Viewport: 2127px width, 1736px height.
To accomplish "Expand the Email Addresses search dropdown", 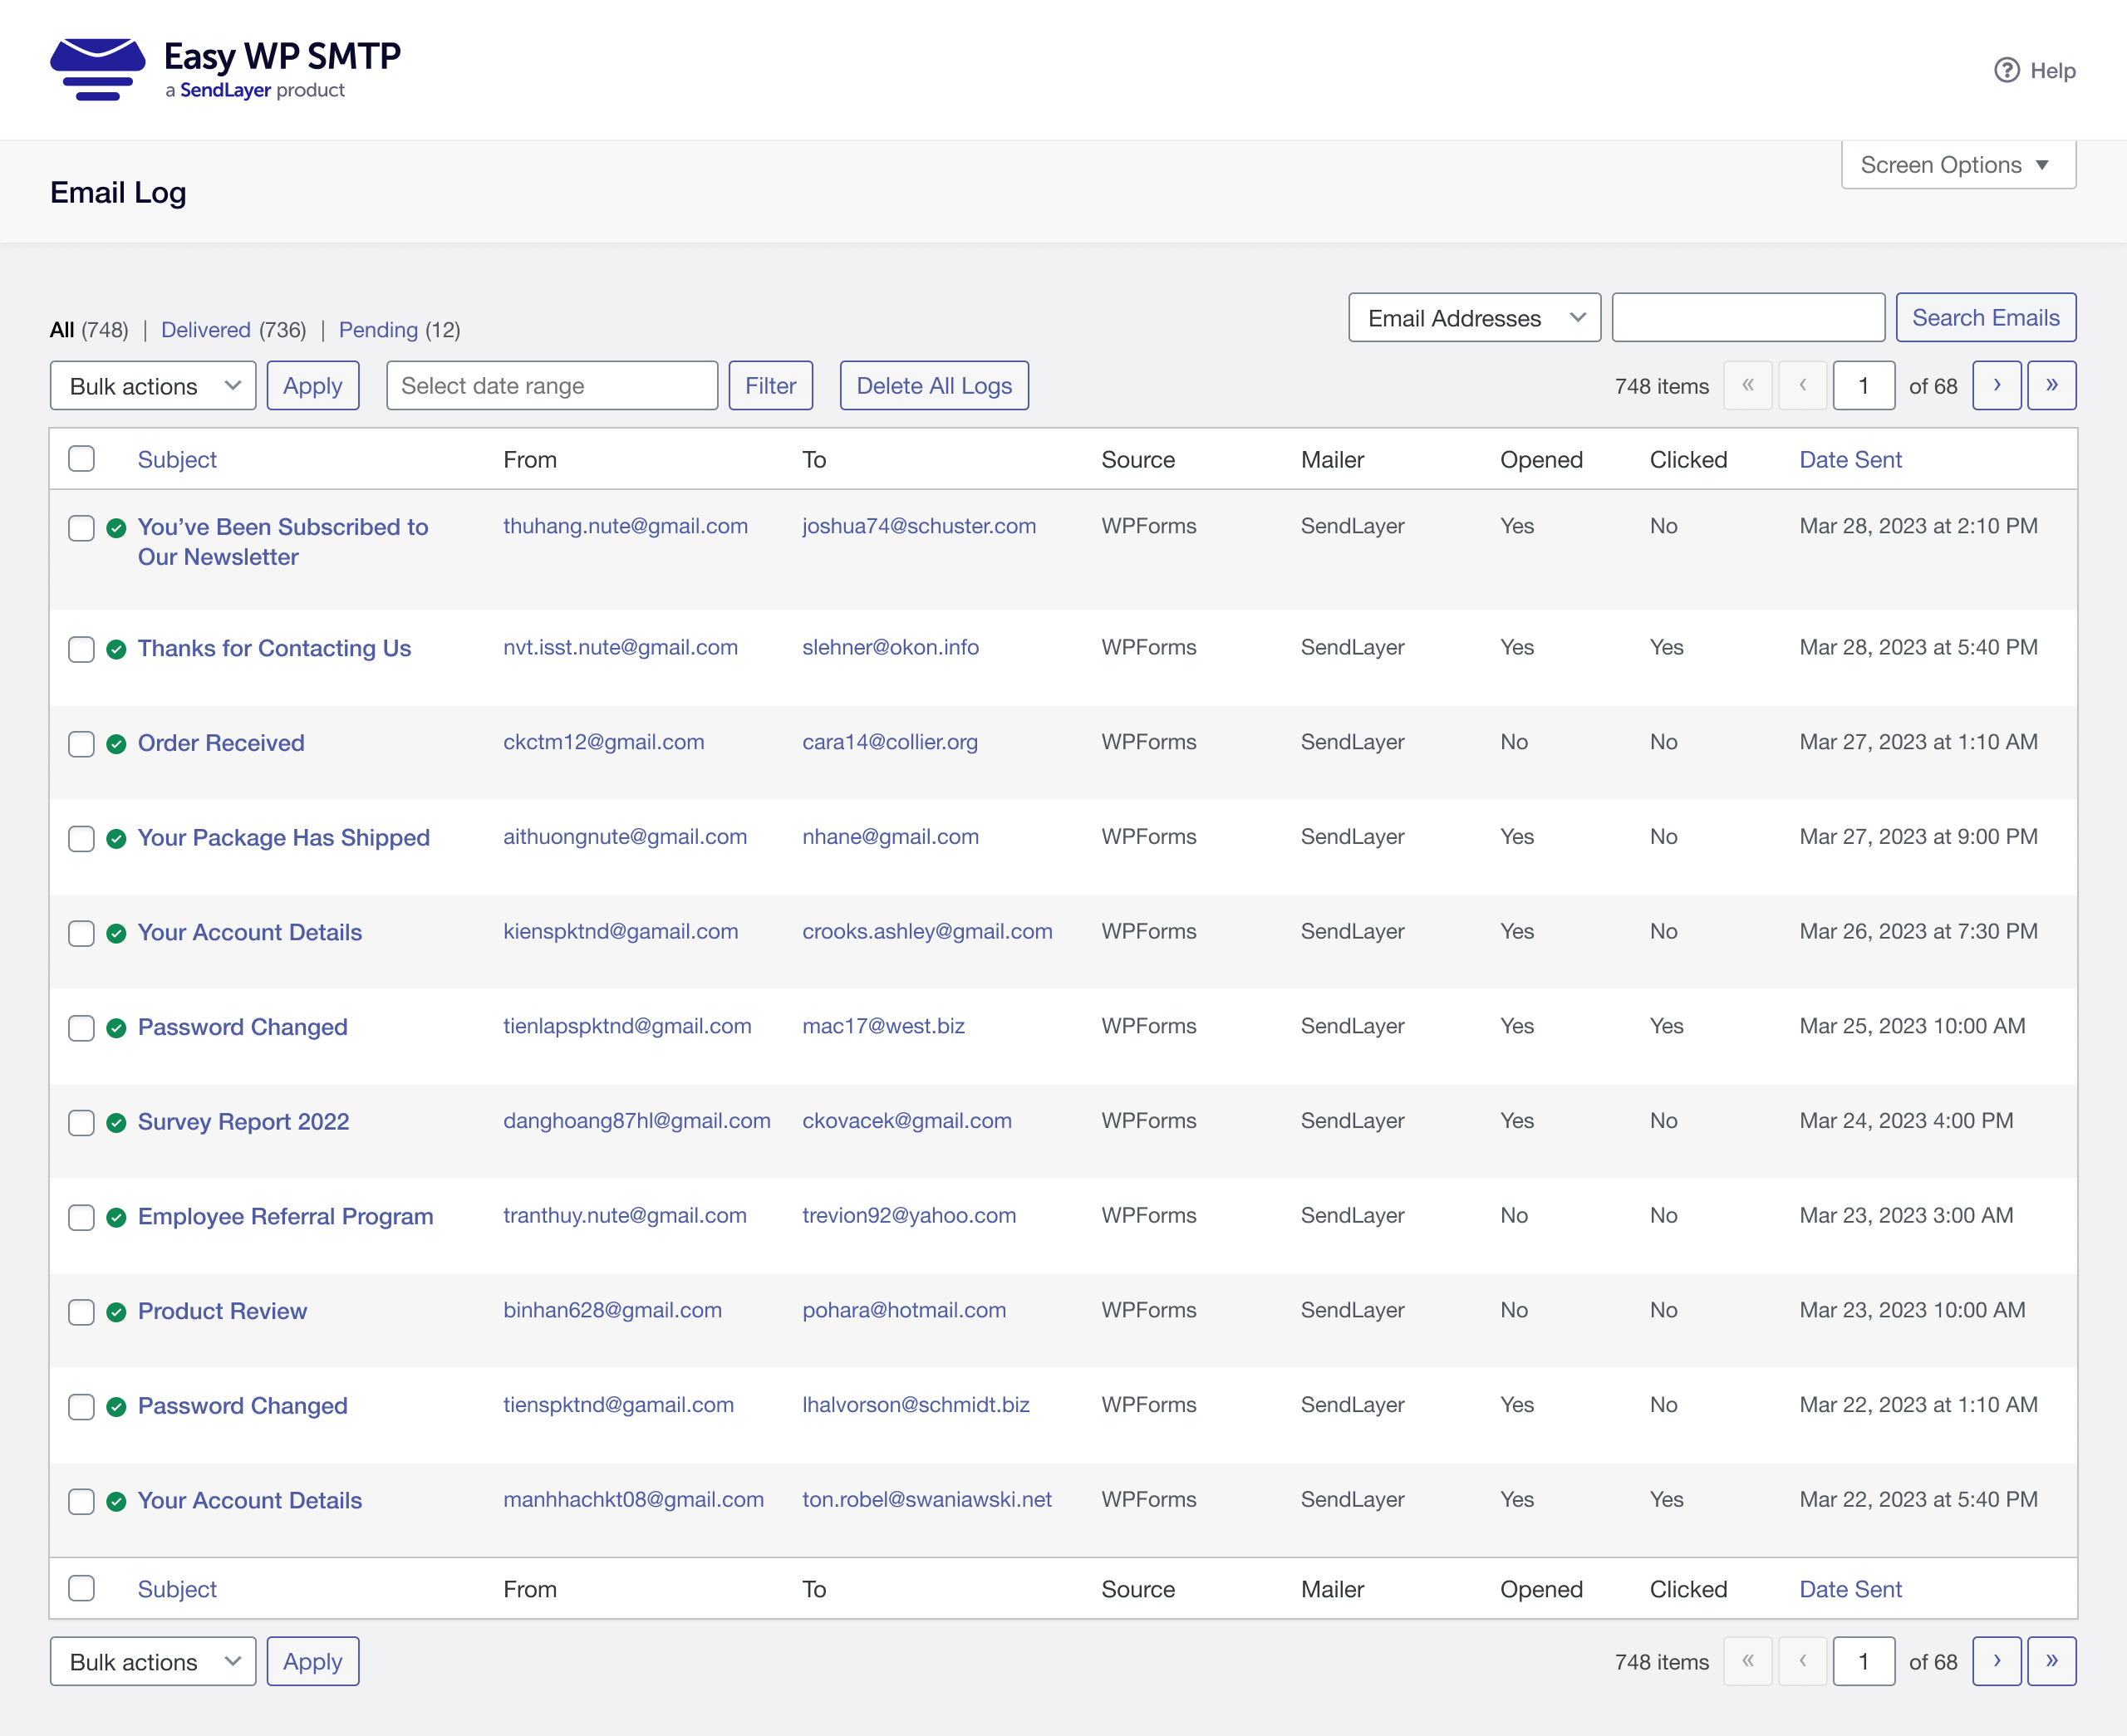I will 1473,318.
